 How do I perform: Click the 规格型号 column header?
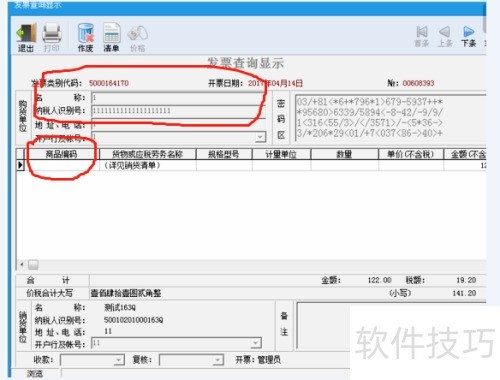point(224,154)
